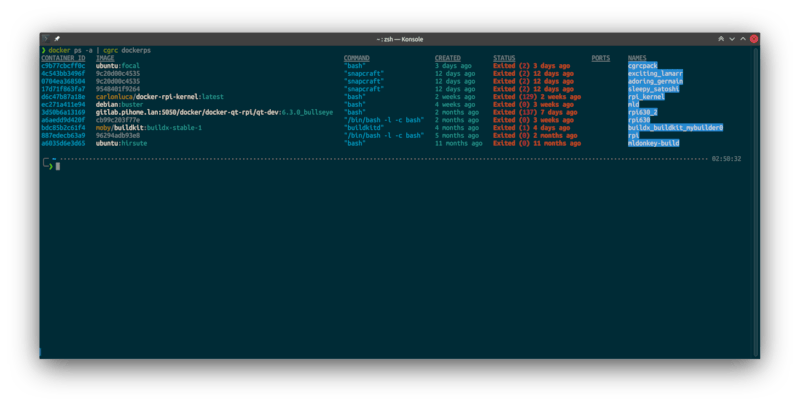The width and height of the screenshot is (800, 406).
Task: Click container ID d6c47b87a18e
Action: point(63,97)
